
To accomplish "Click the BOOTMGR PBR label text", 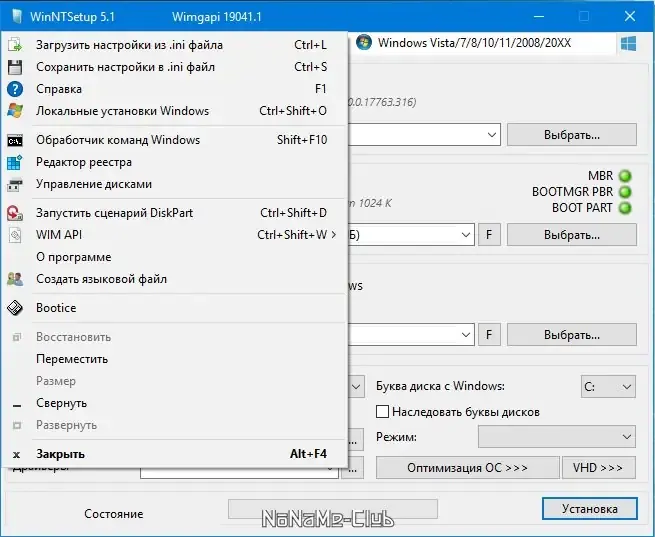I will (572, 192).
